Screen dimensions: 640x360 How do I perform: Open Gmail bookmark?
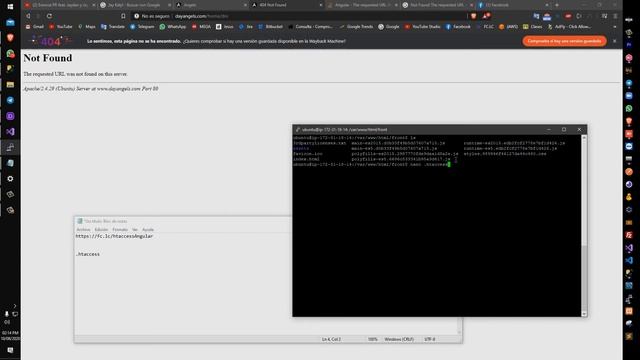tap(35, 27)
